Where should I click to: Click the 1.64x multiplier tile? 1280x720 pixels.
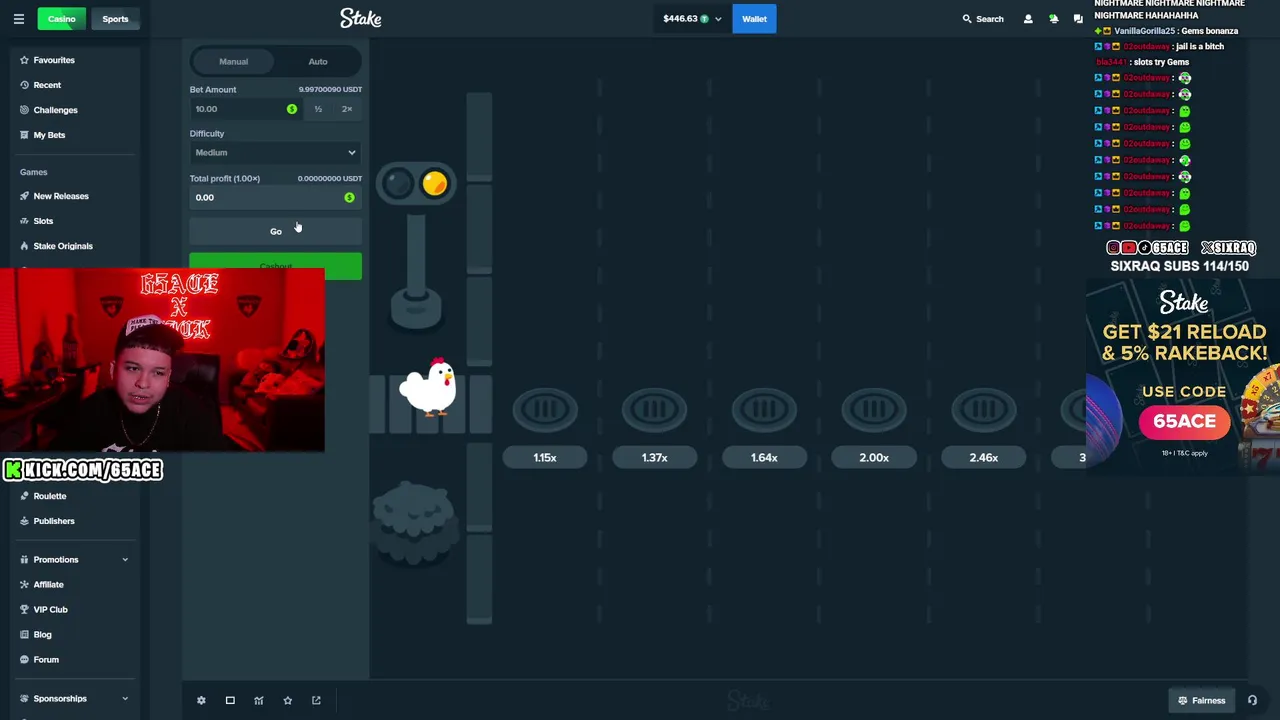[x=764, y=457]
